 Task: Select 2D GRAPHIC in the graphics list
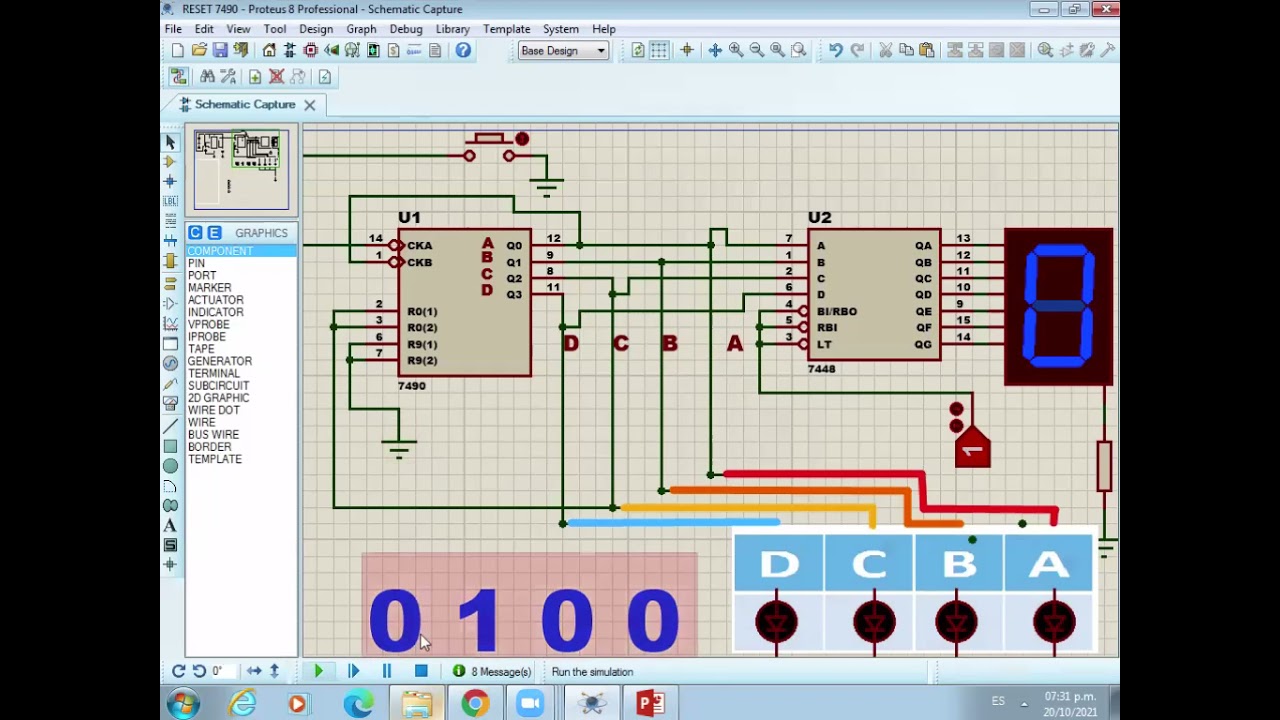[x=218, y=398]
